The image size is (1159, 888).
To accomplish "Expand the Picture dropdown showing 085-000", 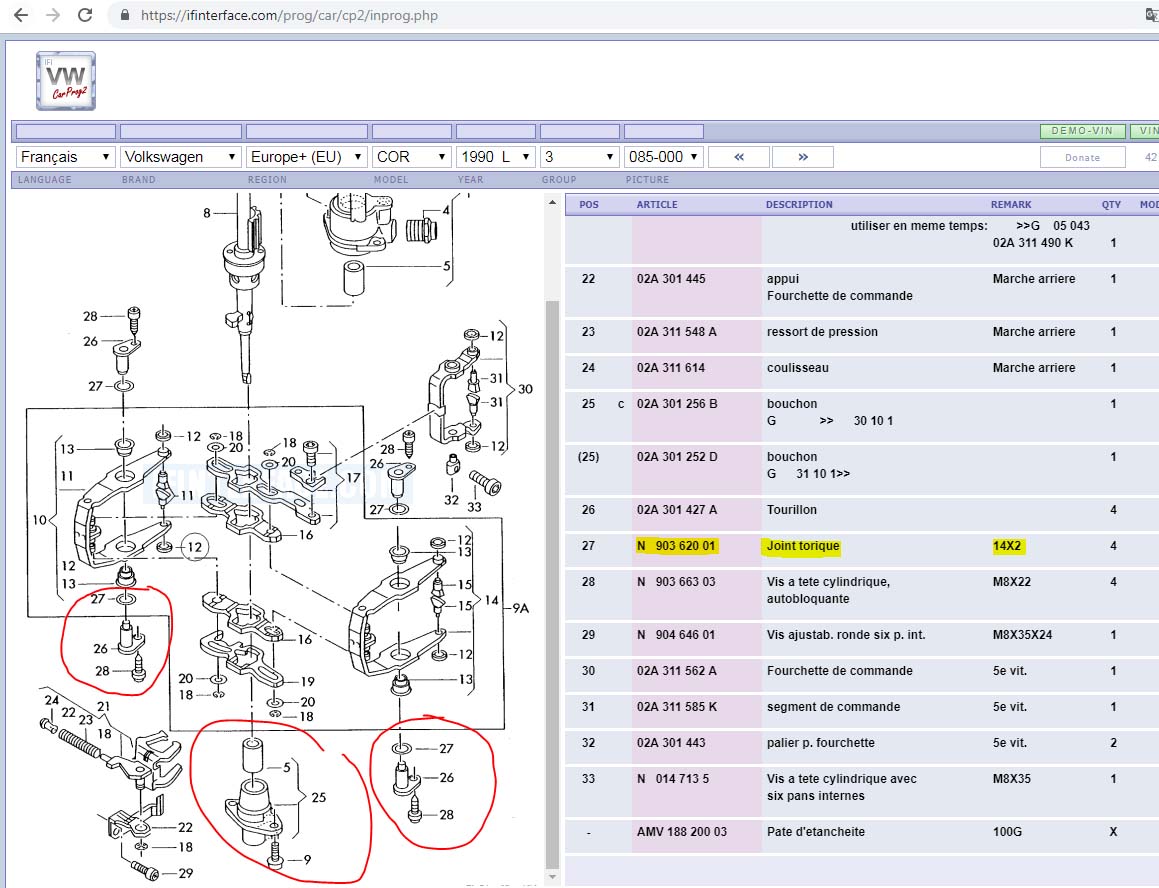I will tap(663, 157).
